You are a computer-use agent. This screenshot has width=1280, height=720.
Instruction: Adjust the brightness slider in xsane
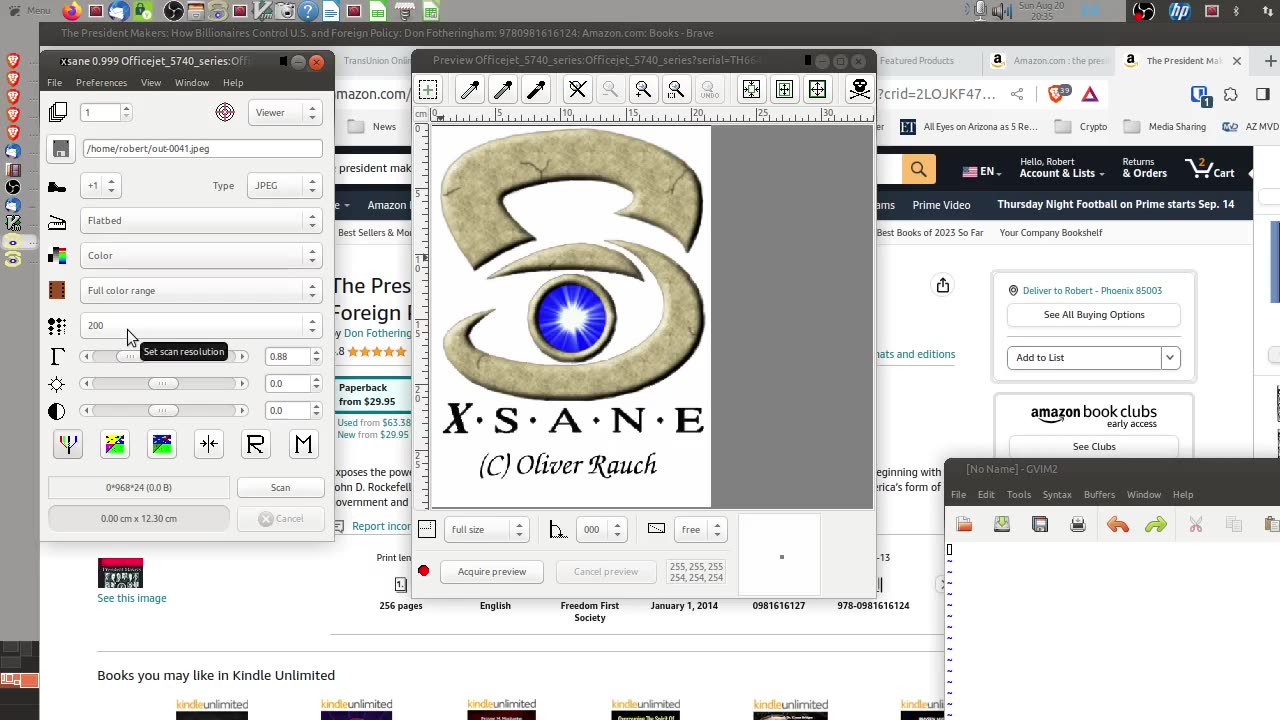[163, 383]
